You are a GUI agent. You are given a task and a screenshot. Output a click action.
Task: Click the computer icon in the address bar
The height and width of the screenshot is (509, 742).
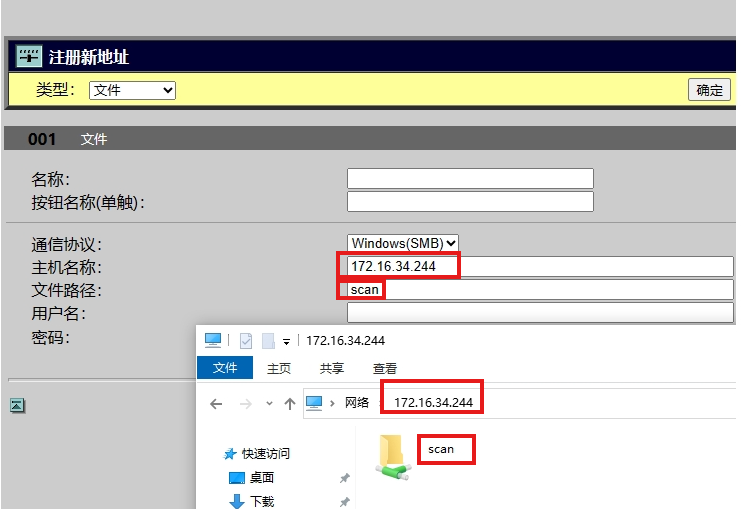click(314, 403)
